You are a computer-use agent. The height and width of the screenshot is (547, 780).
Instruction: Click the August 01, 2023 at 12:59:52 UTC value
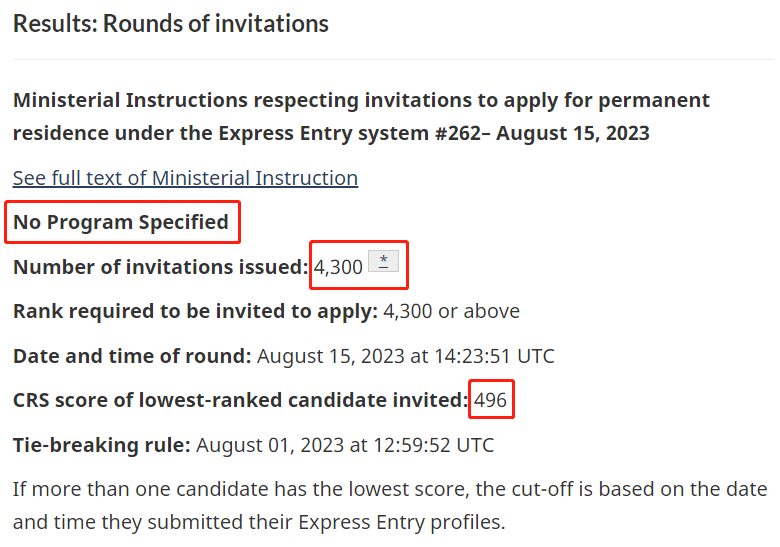[x=345, y=445]
